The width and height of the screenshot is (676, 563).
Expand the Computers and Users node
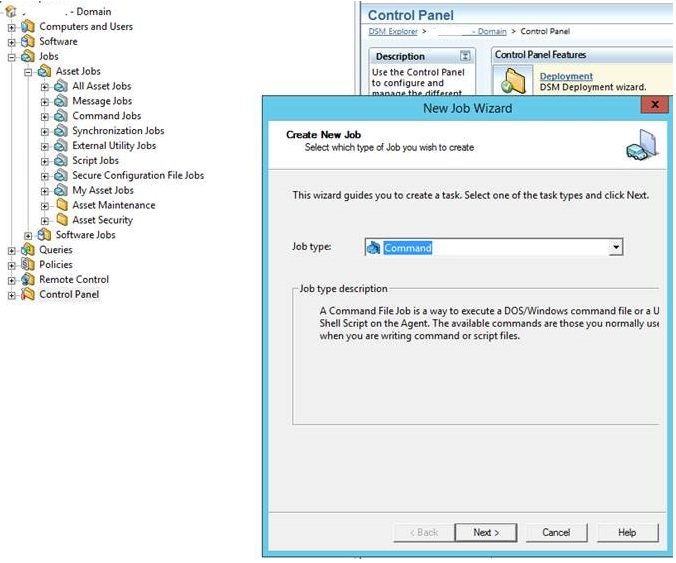click(x=12, y=28)
